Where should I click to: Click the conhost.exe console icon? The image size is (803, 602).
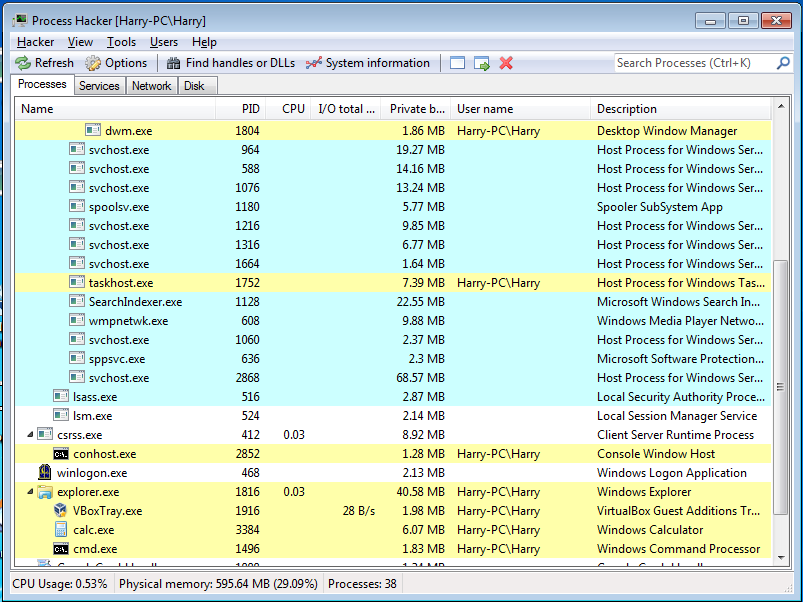61,454
